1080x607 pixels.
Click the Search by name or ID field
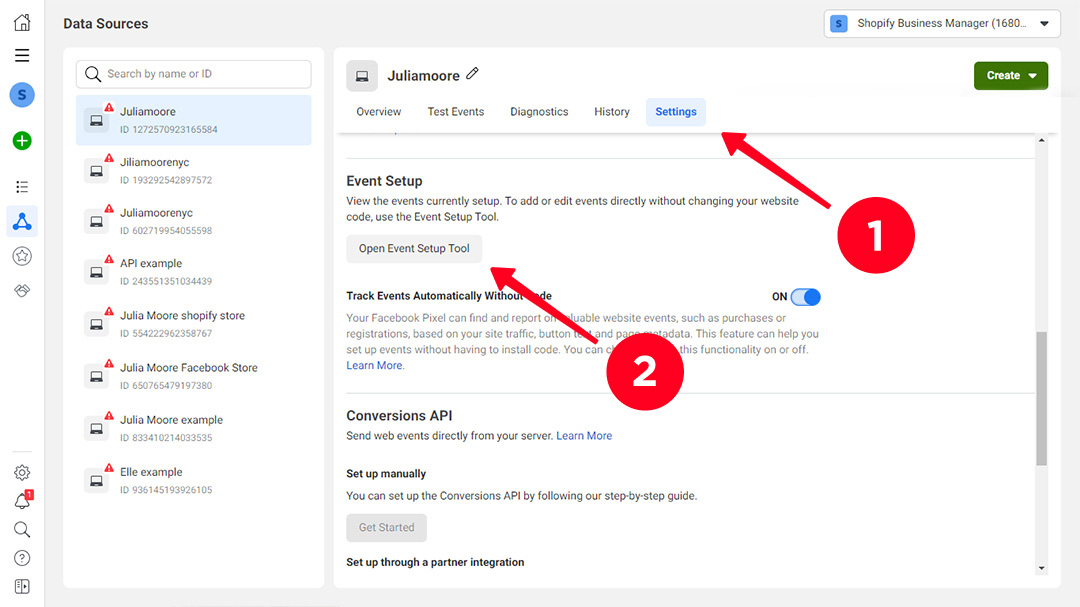(194, 74)
